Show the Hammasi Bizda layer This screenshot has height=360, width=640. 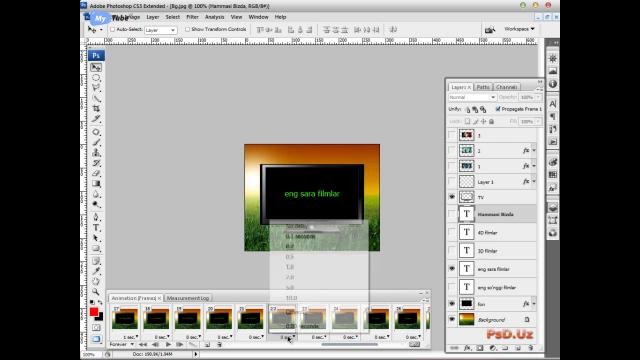click(452, 214)
